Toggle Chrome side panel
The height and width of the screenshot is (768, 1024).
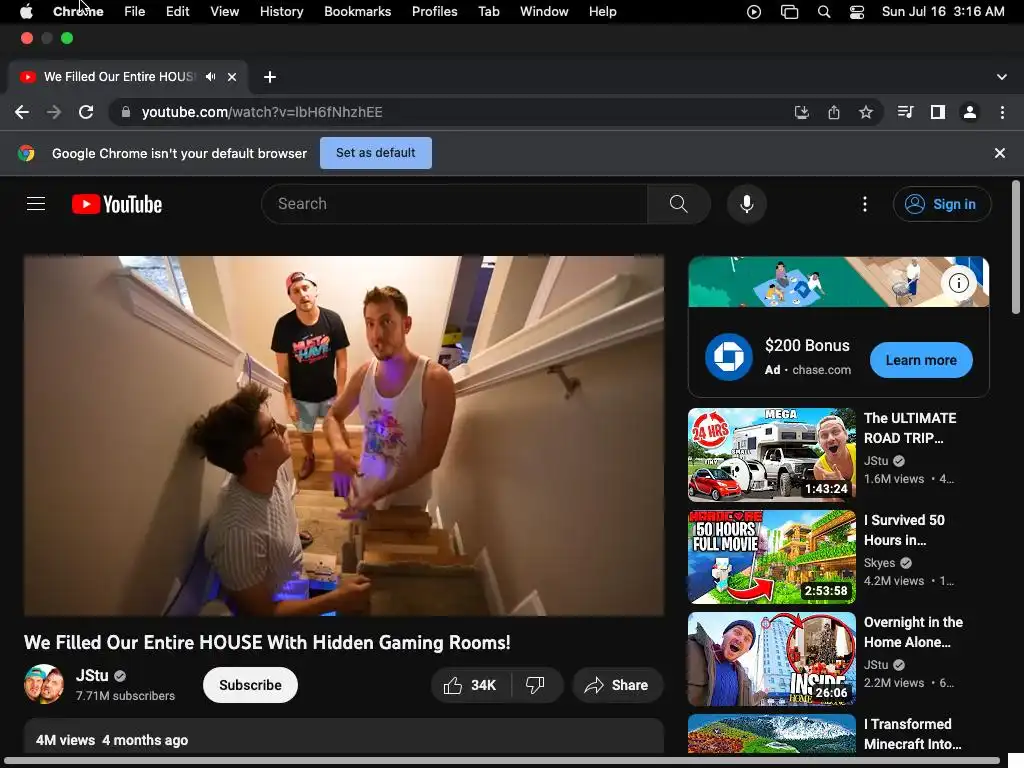pos(938,112)
